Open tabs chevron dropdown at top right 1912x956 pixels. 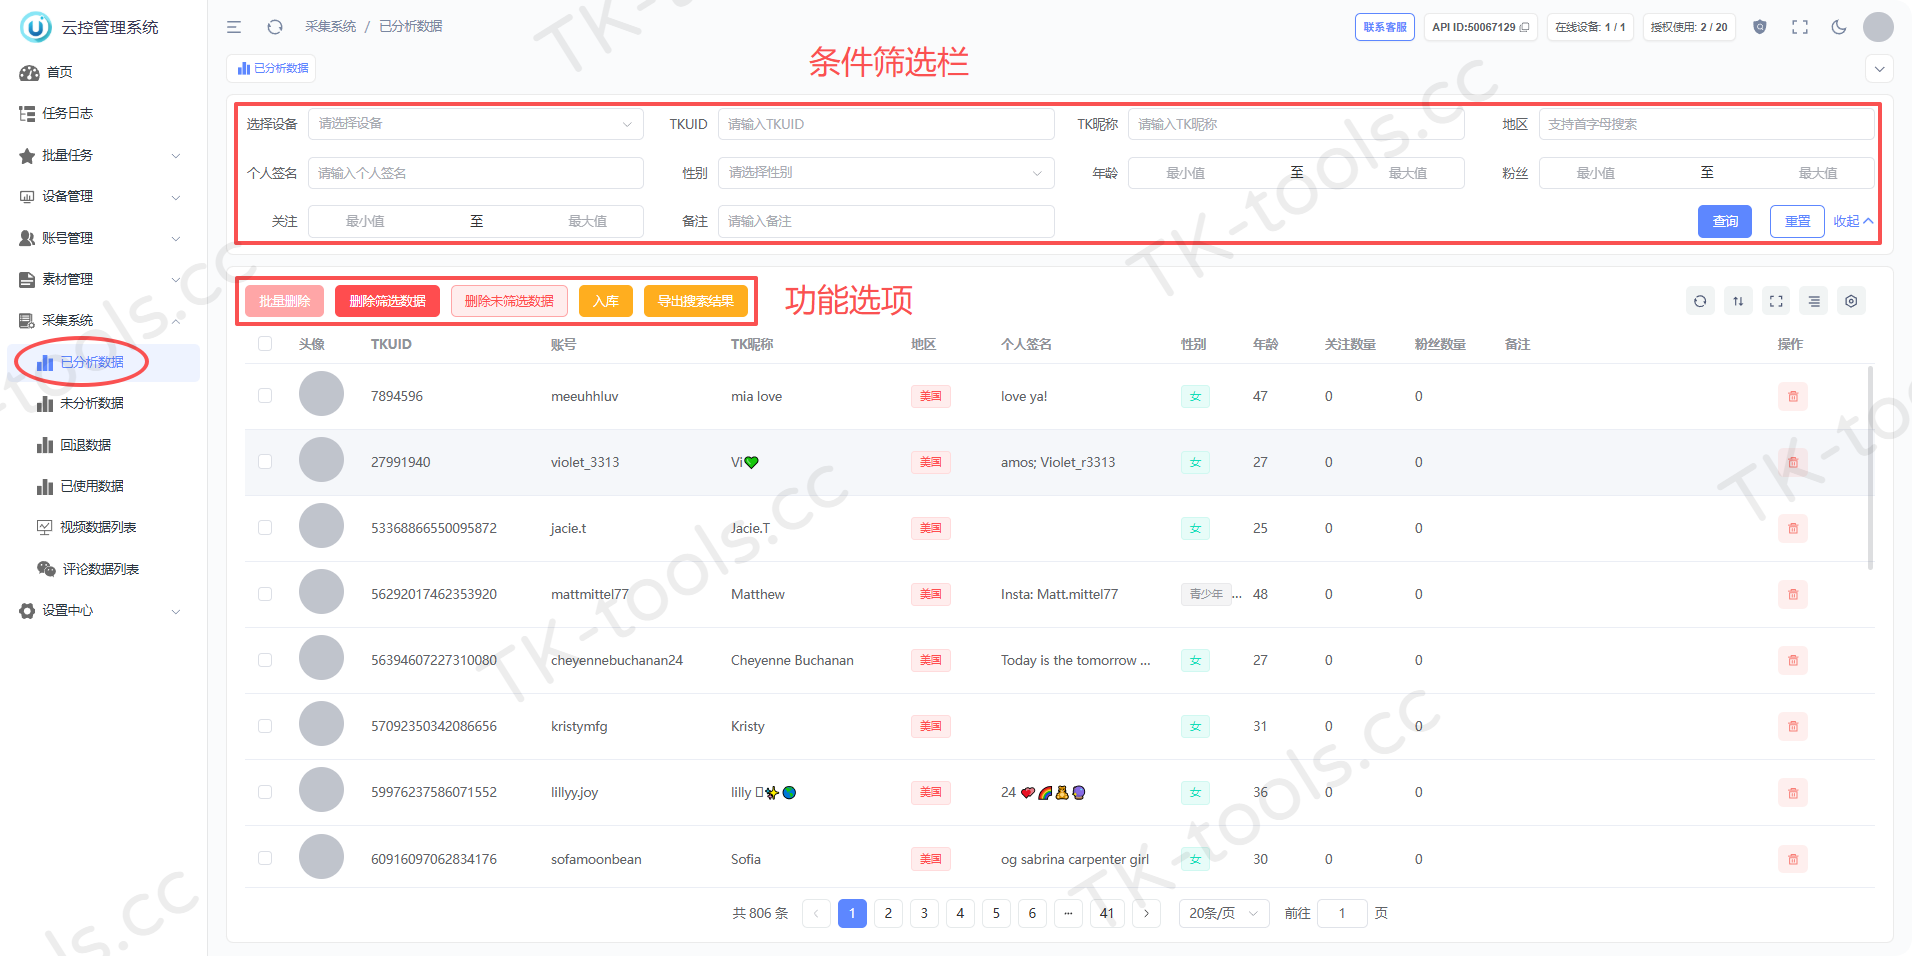pyautogui.click(x=1880, y=69)
